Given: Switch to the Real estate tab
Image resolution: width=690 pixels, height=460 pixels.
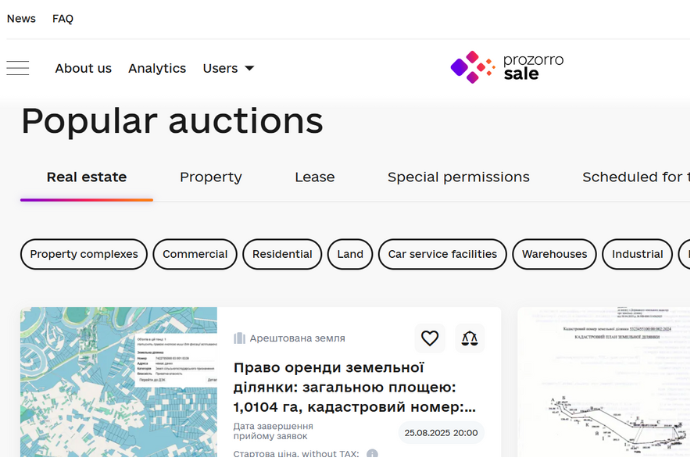Looking at the screenshot, I should [87, 177].
